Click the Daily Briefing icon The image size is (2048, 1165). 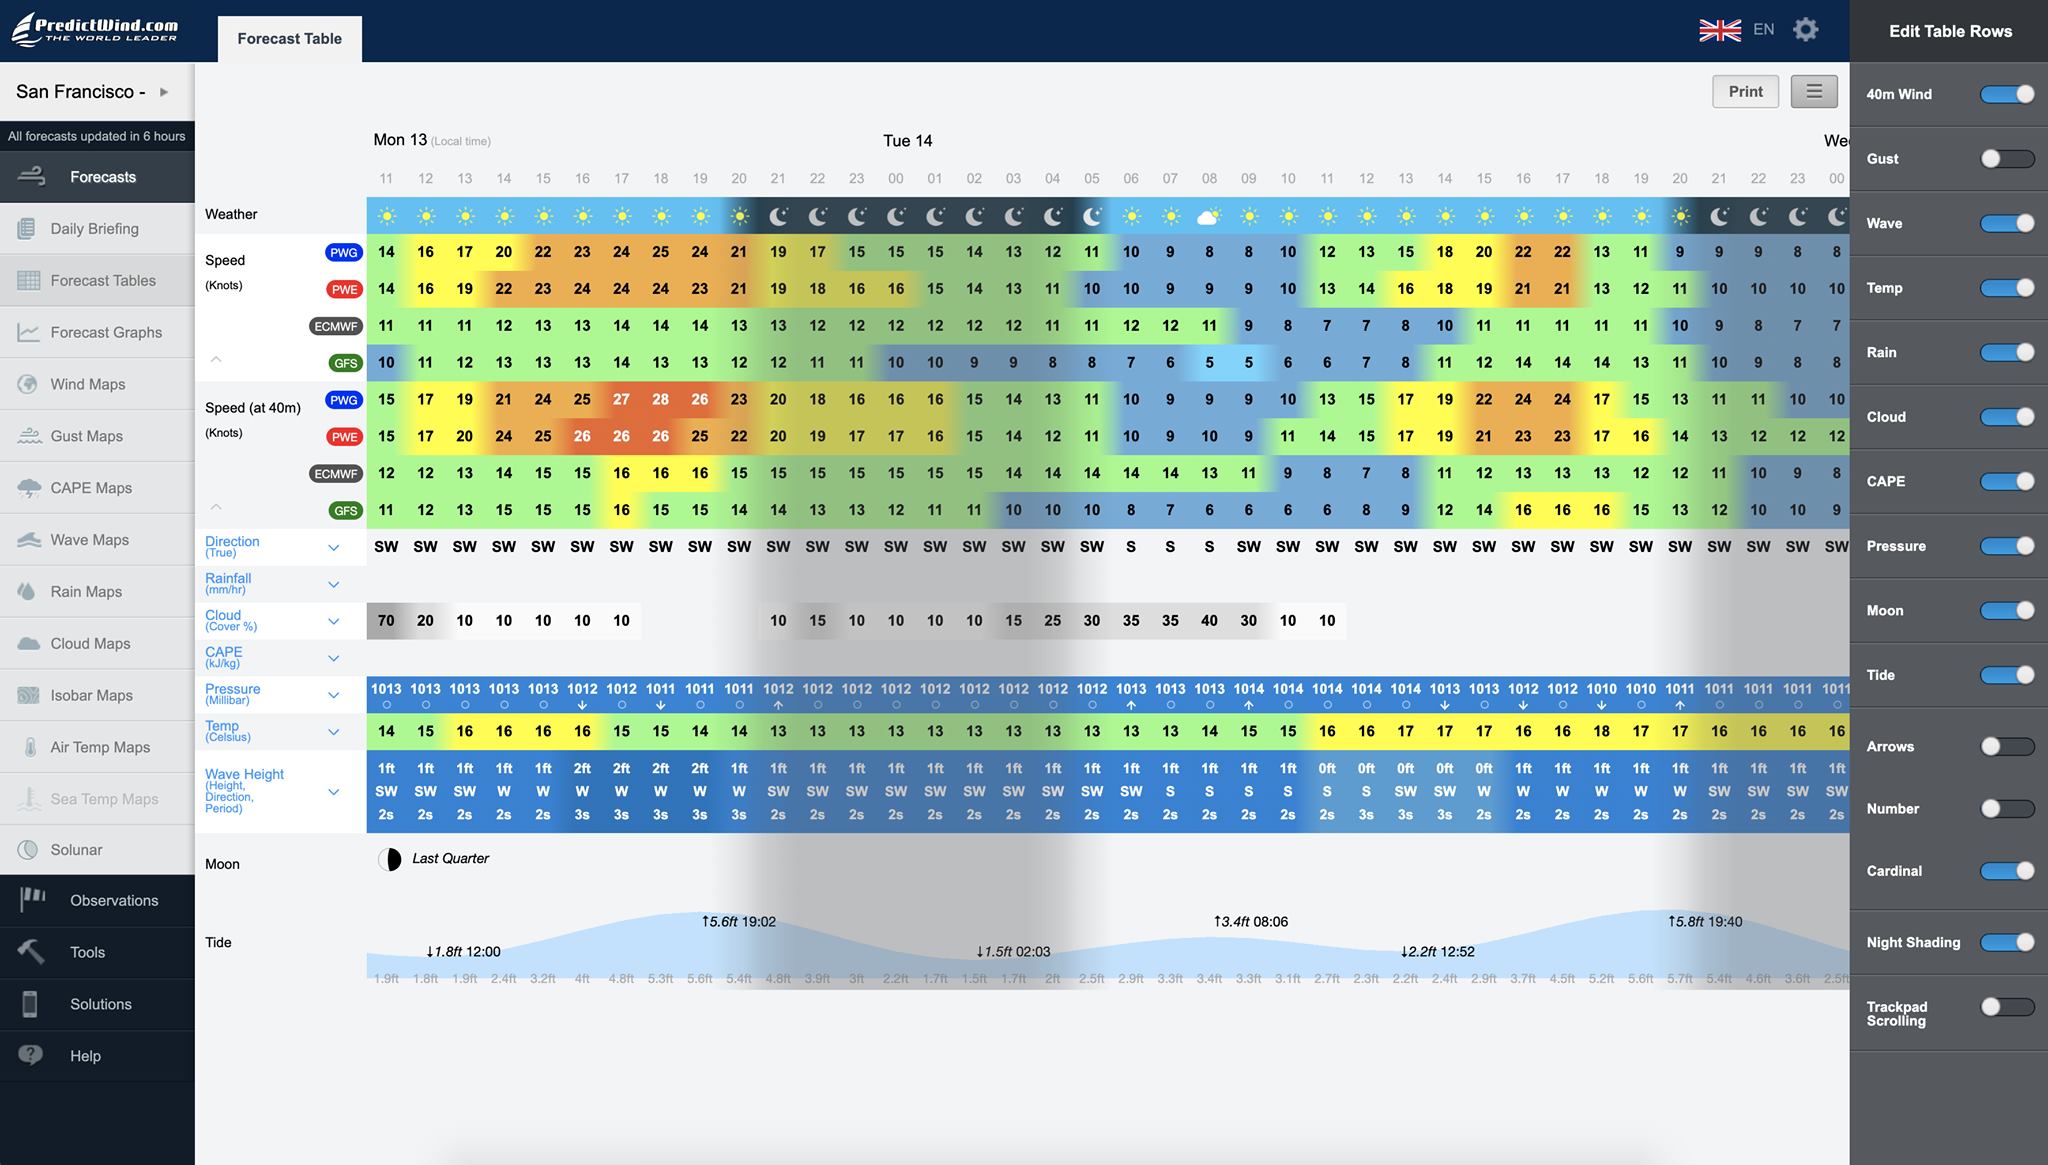(27, 229)
